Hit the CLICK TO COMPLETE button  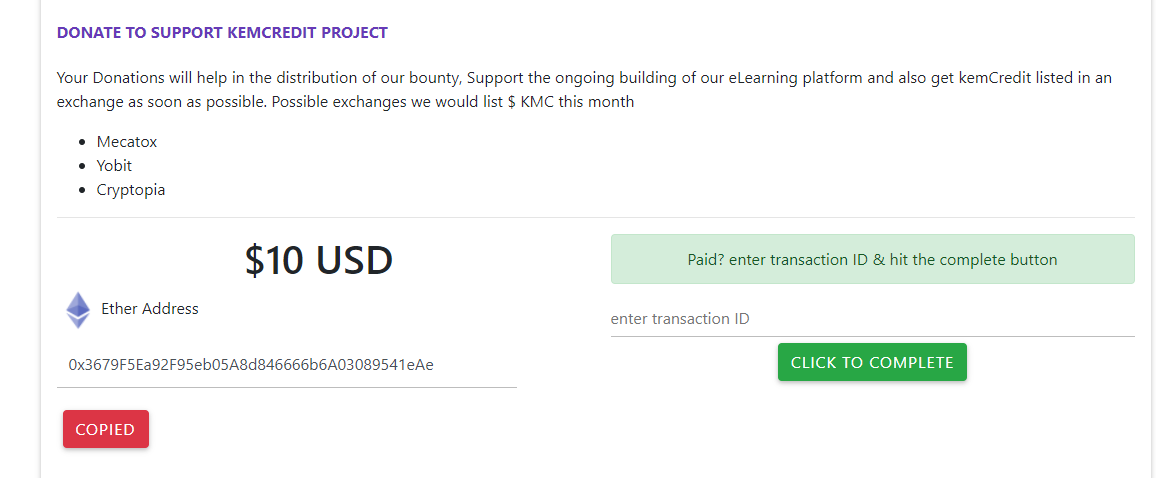pos(872,362)
